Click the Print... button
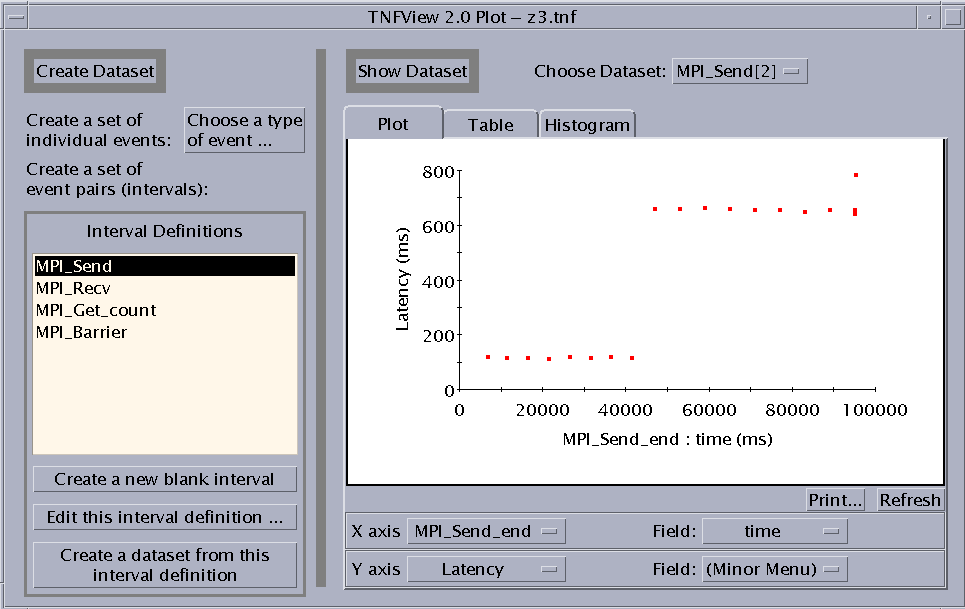The height and width of the screenshot is (609, 965). click(835, 500)
